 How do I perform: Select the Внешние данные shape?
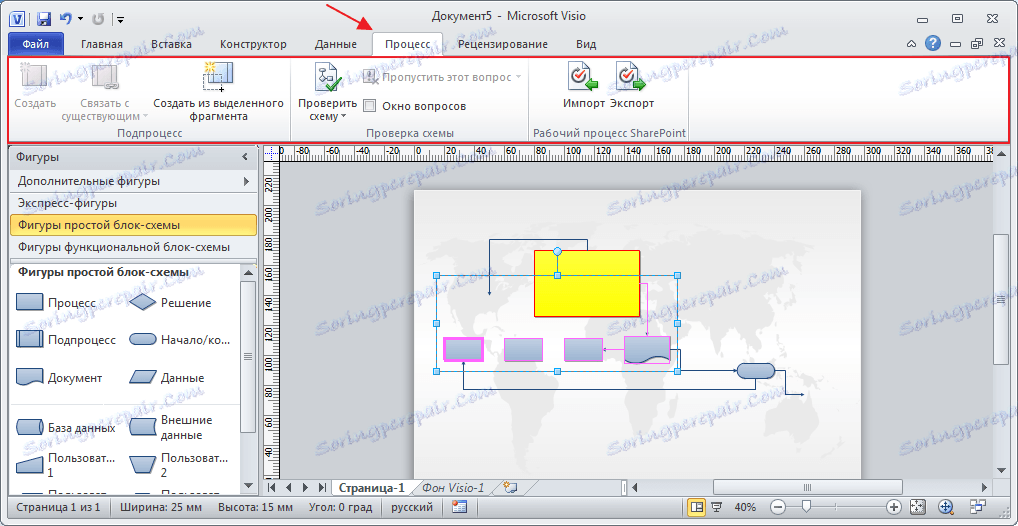(x=171, y=427)
